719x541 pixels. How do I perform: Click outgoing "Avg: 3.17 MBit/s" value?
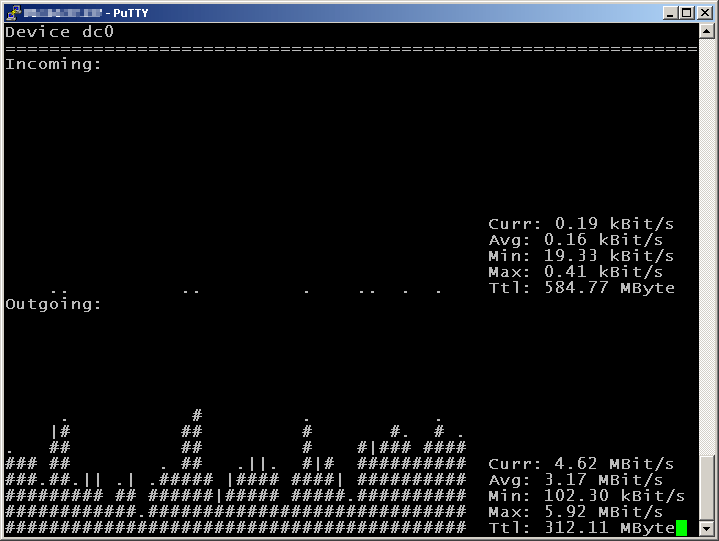575,480
